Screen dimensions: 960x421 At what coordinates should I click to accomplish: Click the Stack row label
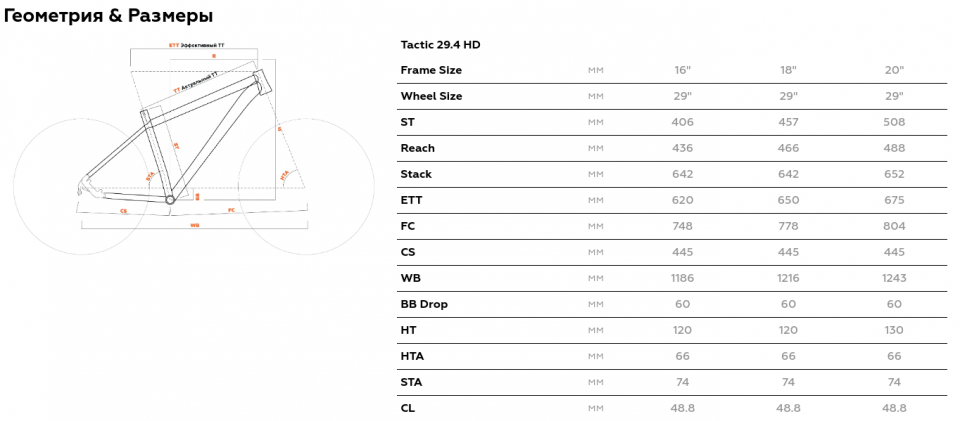point(416,174)
